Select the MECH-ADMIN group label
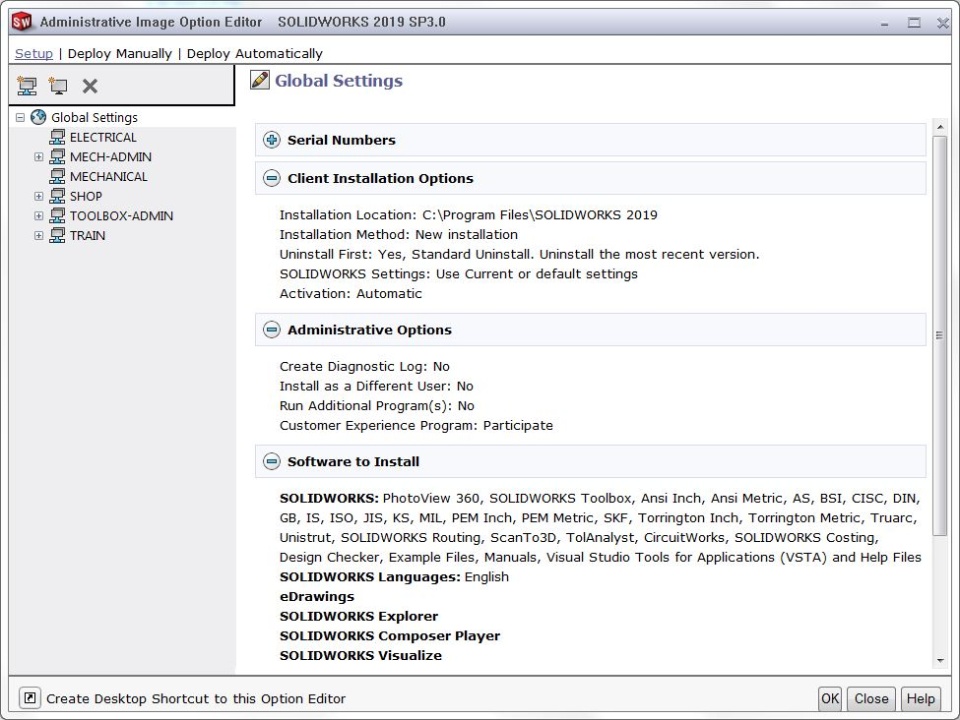 (x=110, y=157)
